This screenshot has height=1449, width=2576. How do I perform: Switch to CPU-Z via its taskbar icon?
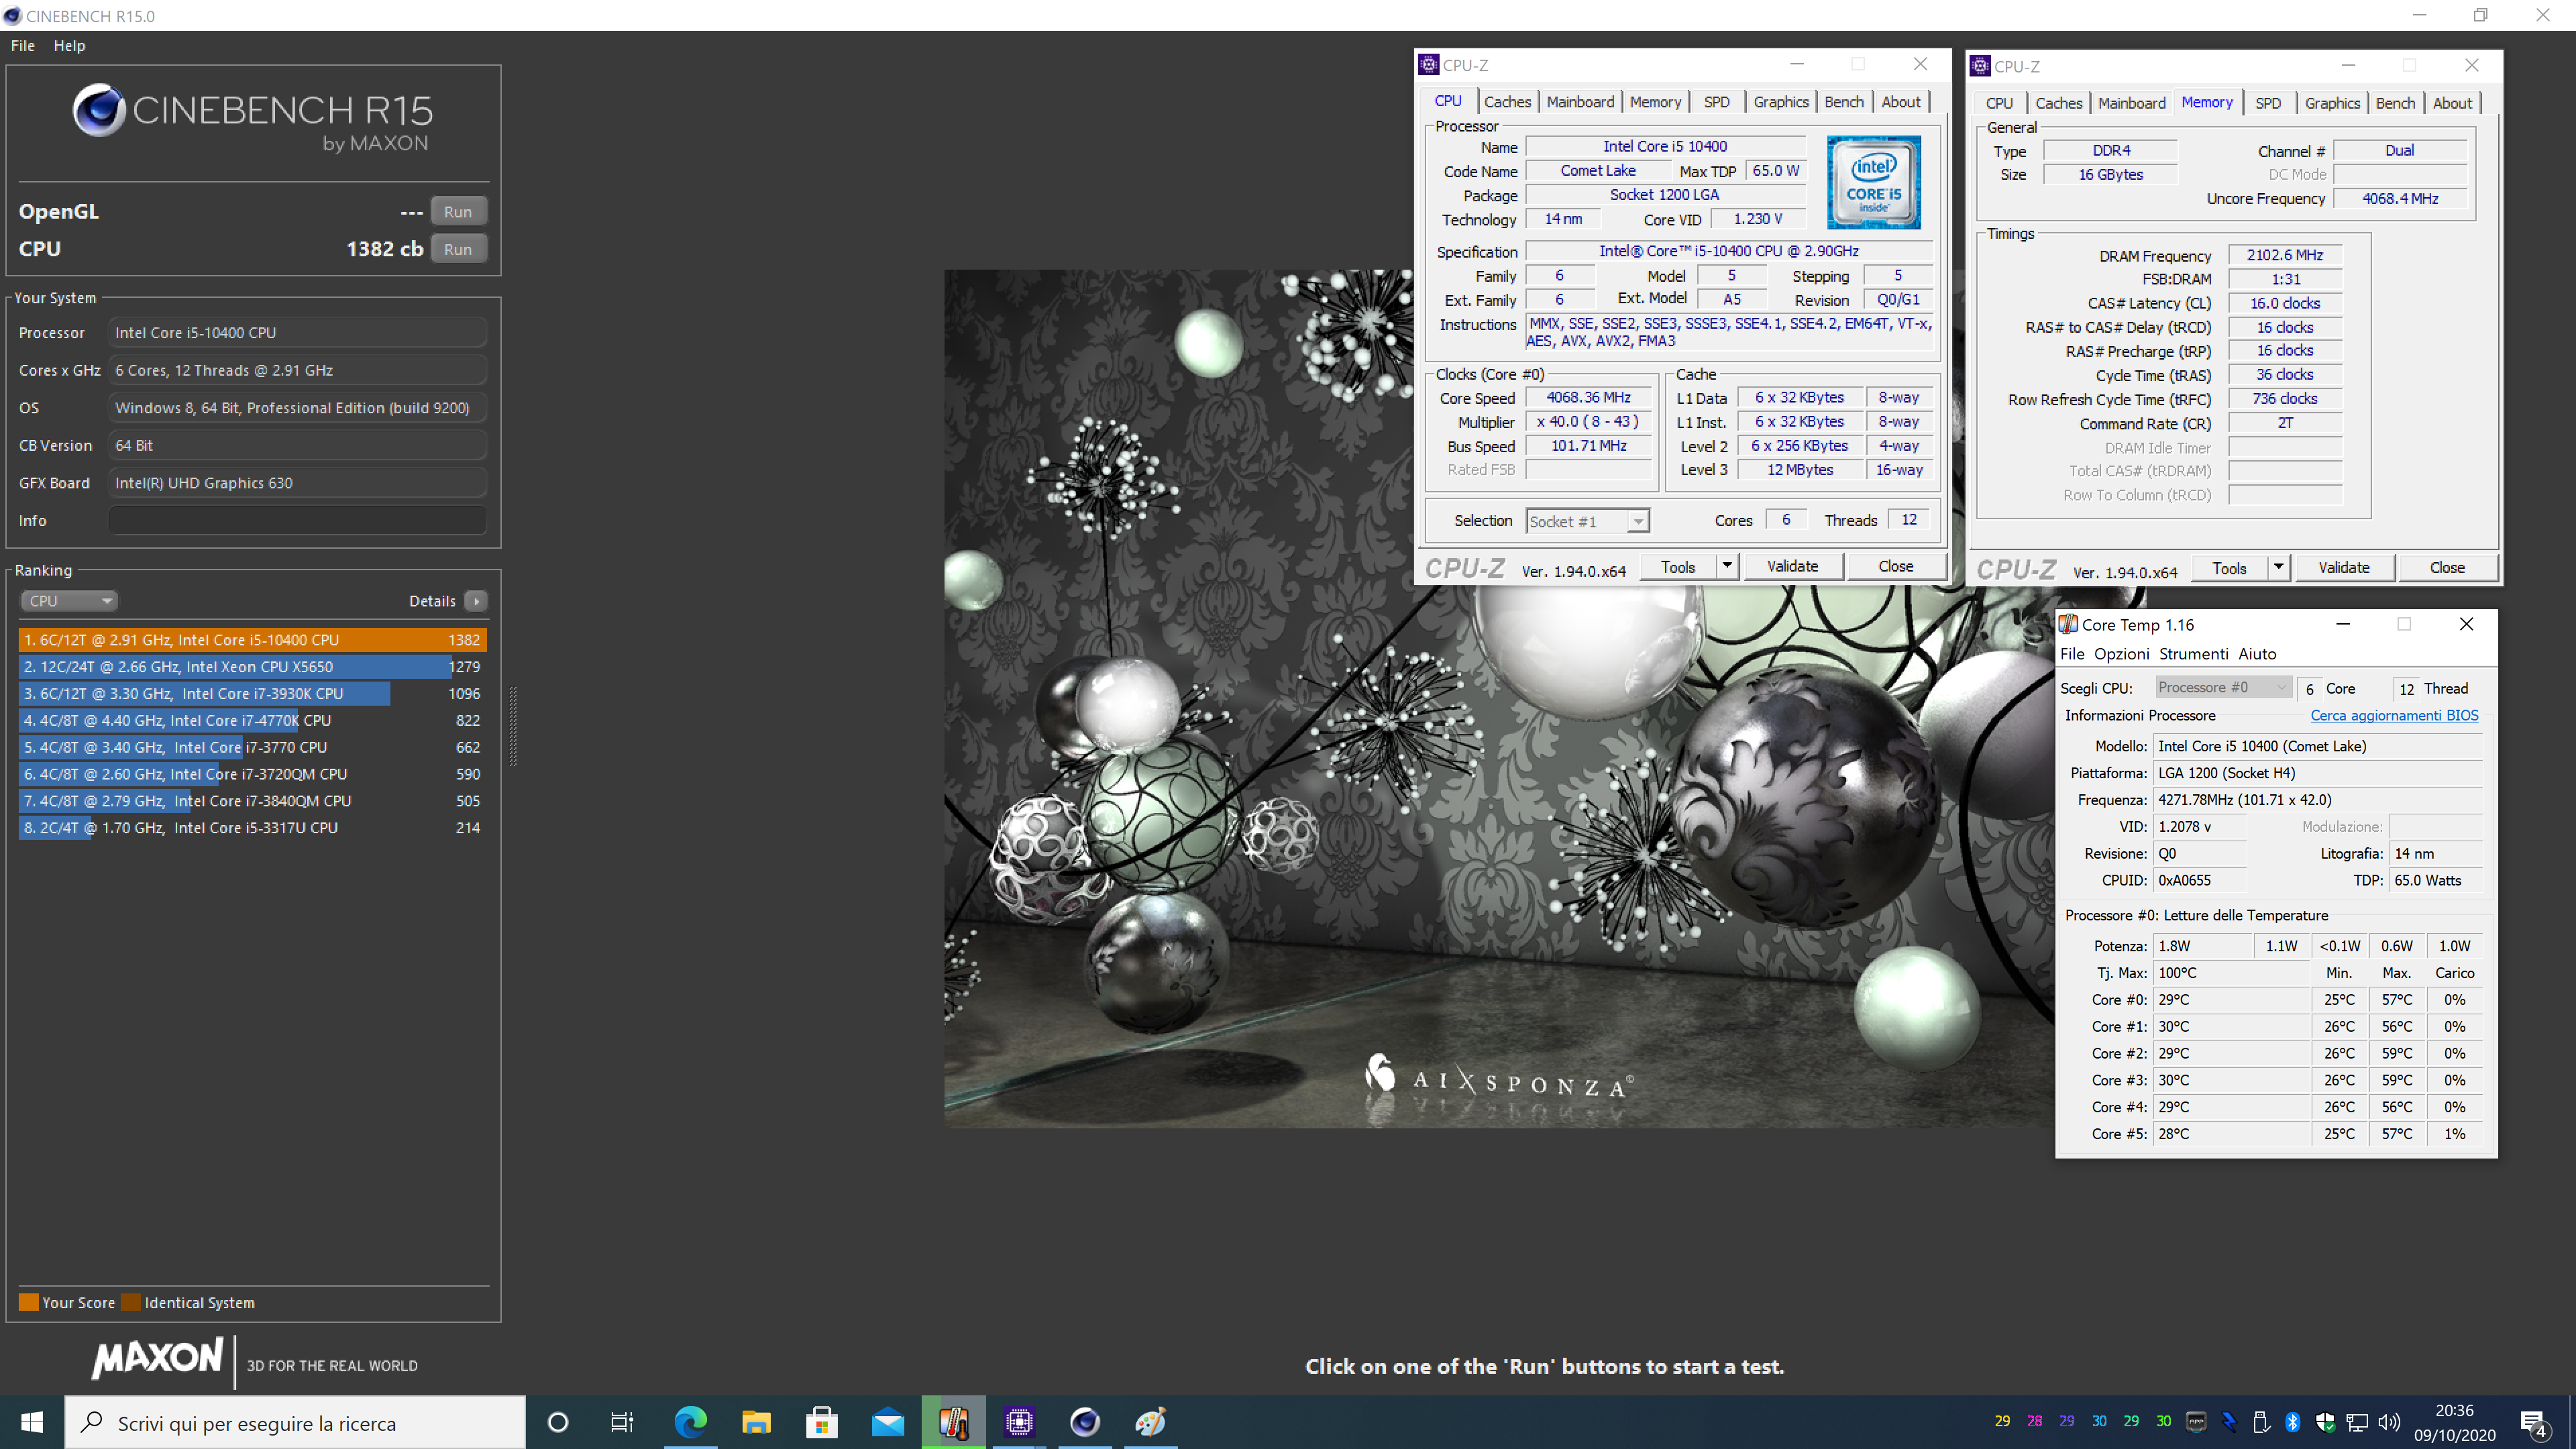click(1020, 1422)
